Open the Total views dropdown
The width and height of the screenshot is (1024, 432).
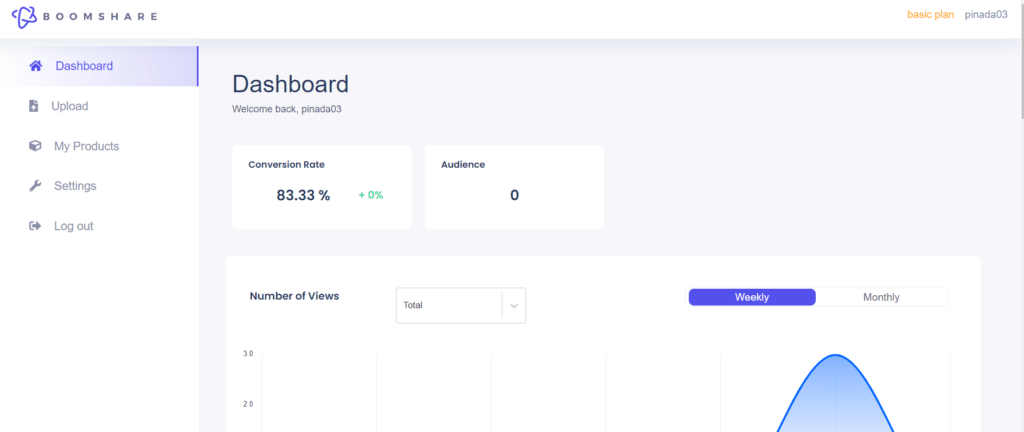pyautogui.click(x=461, y=305)
